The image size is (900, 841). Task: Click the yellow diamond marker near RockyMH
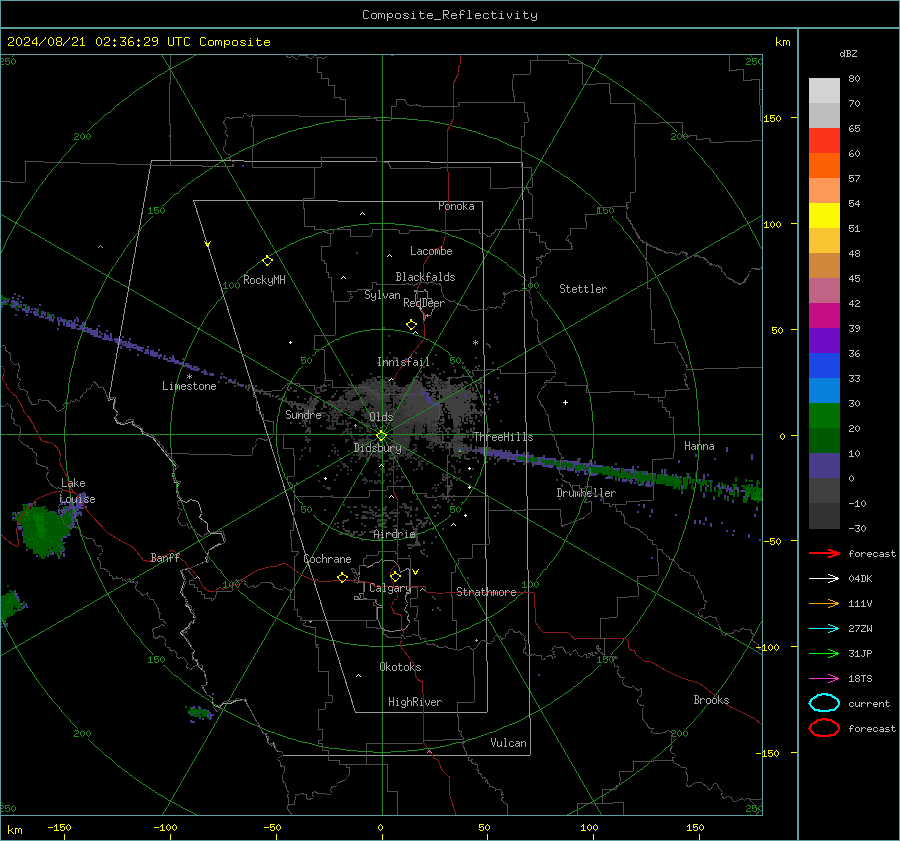[267, 261]
